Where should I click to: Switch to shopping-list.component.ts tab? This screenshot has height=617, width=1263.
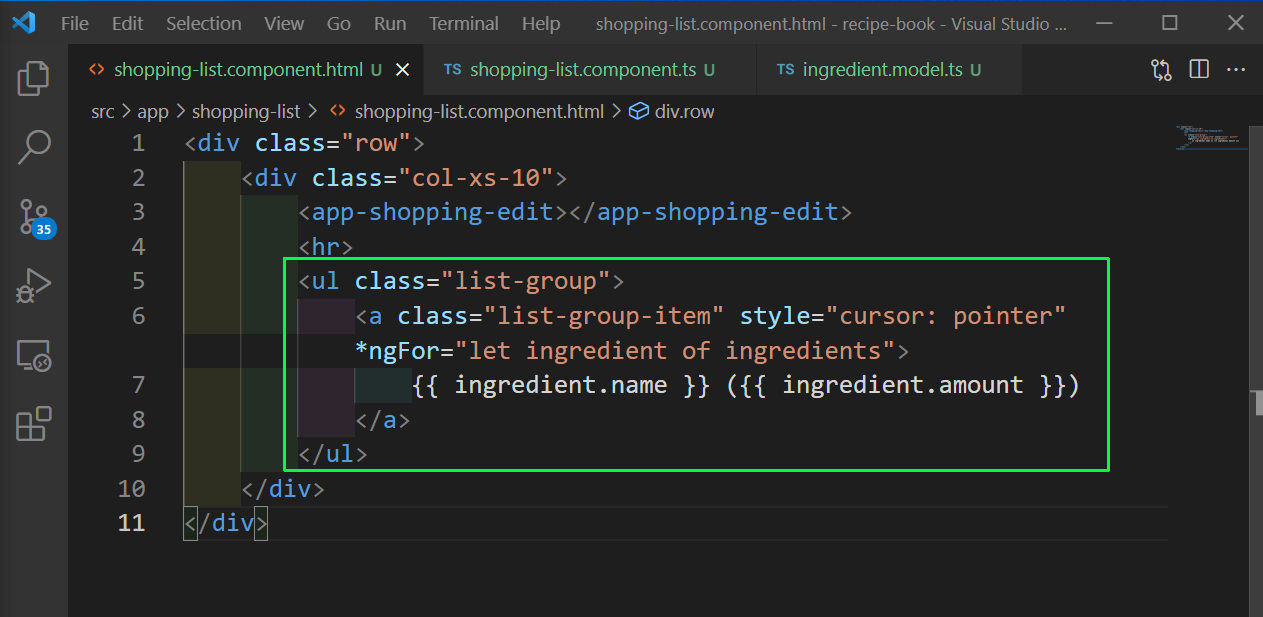[x=591, y=70]
